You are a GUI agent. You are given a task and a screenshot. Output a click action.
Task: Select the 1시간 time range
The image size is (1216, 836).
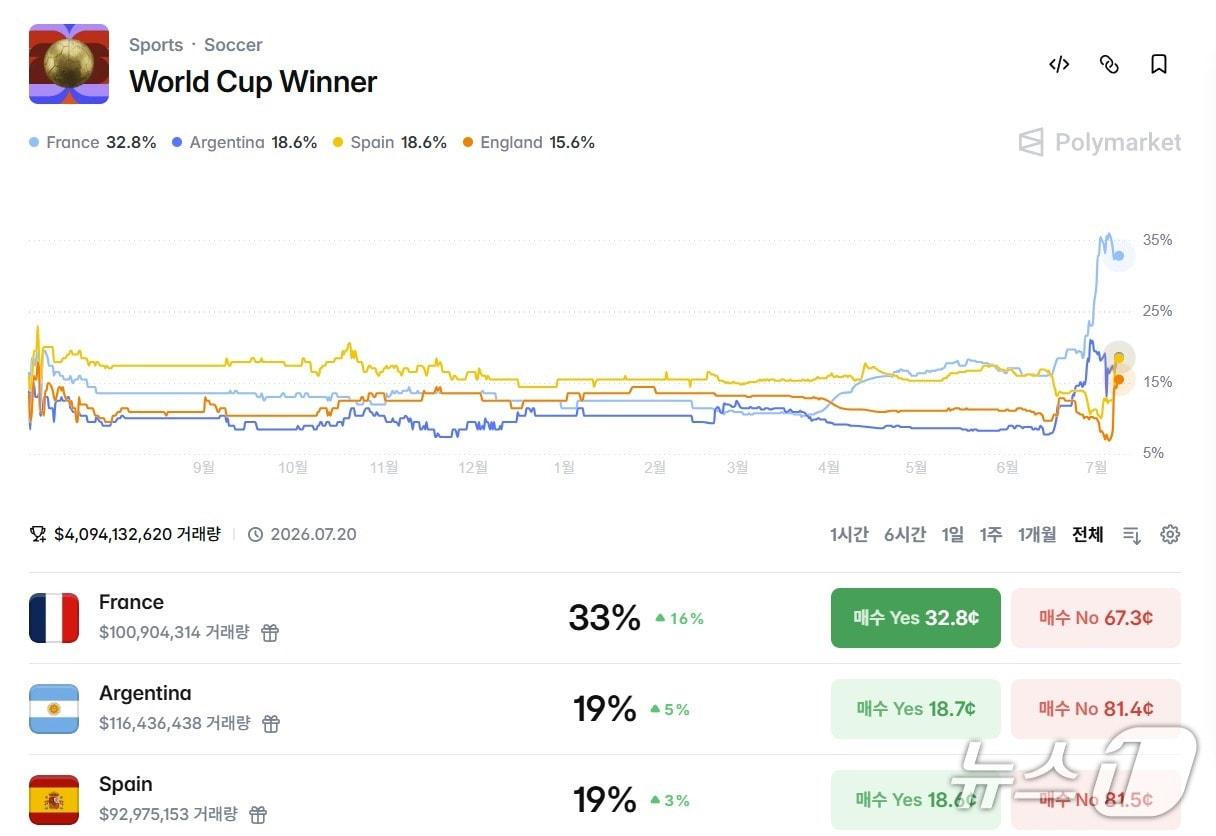pos(849,535)
